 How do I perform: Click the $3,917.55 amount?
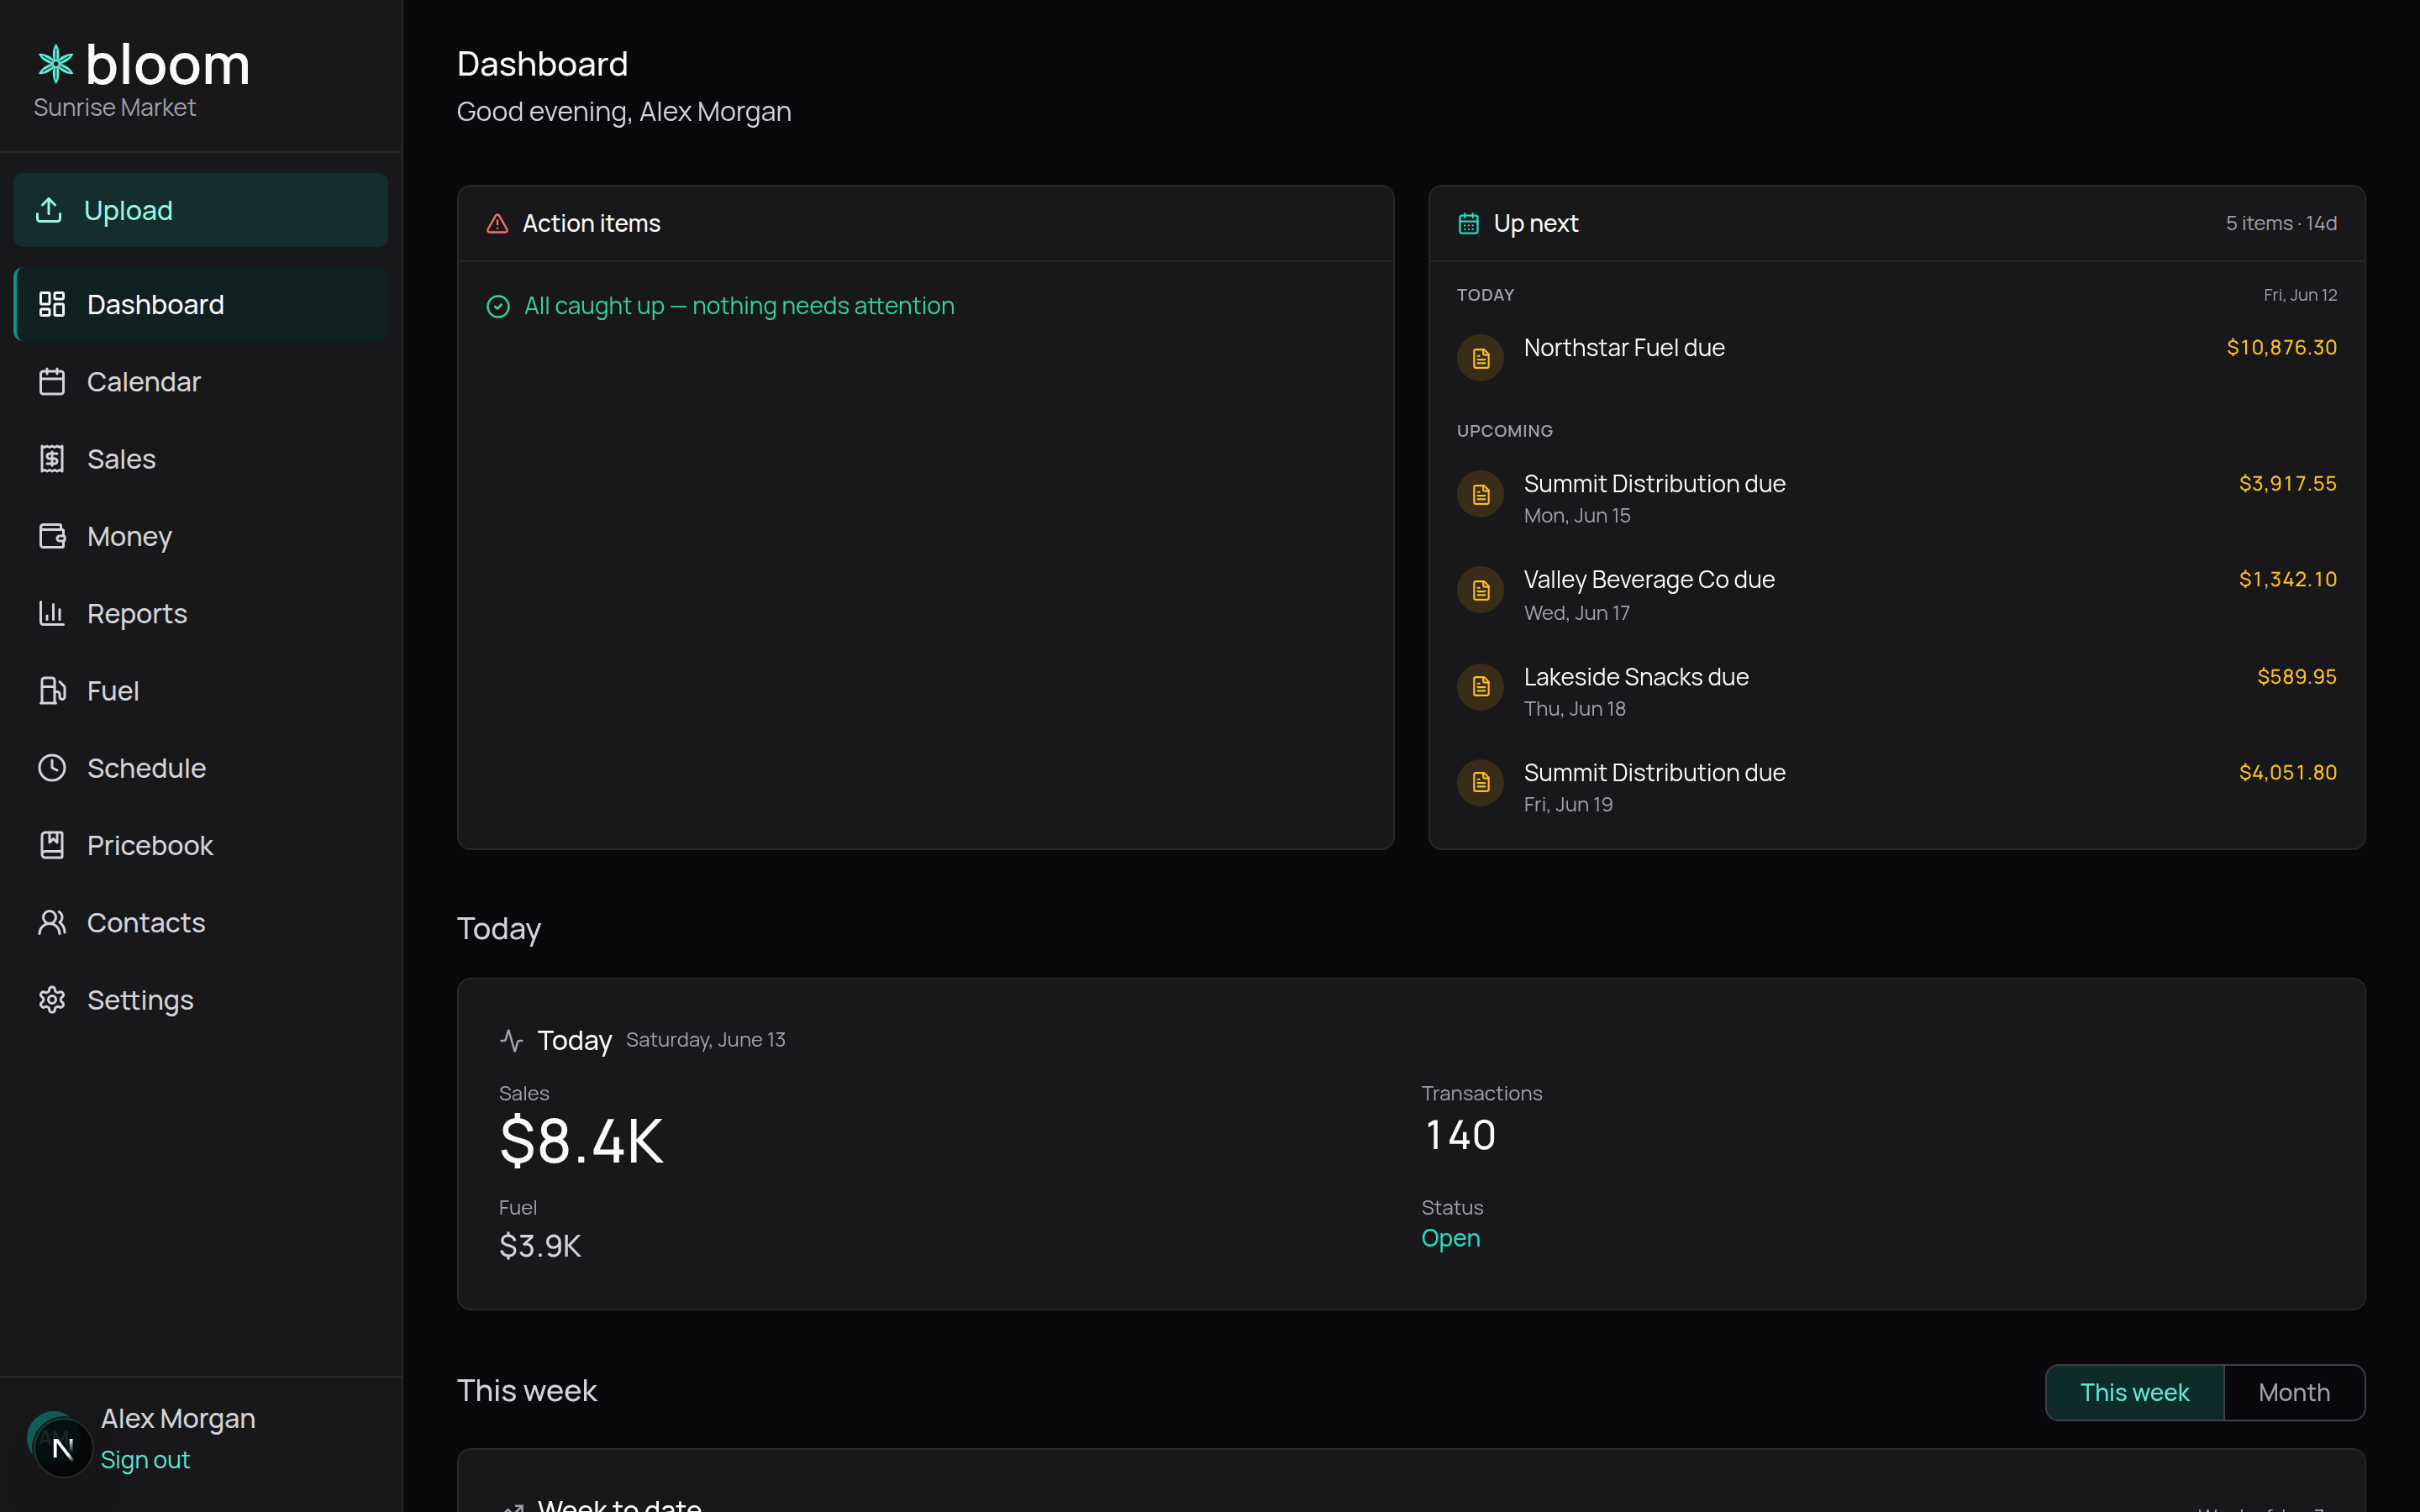click(2287, 483)
